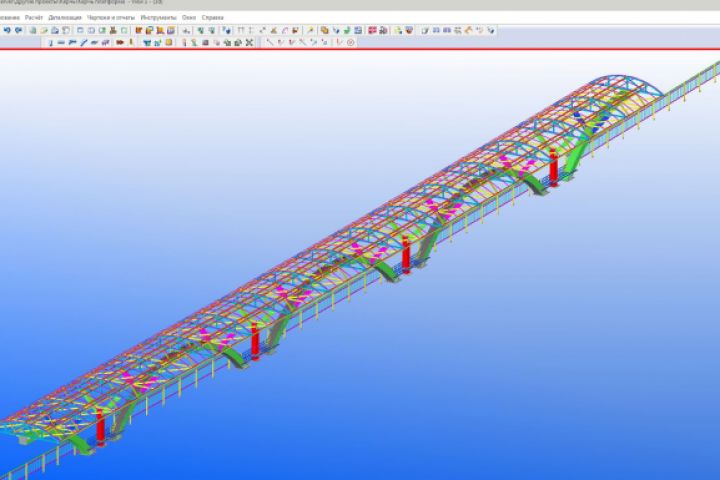
Task: Click the yellow magic wand icon
Action: [310, 30]
